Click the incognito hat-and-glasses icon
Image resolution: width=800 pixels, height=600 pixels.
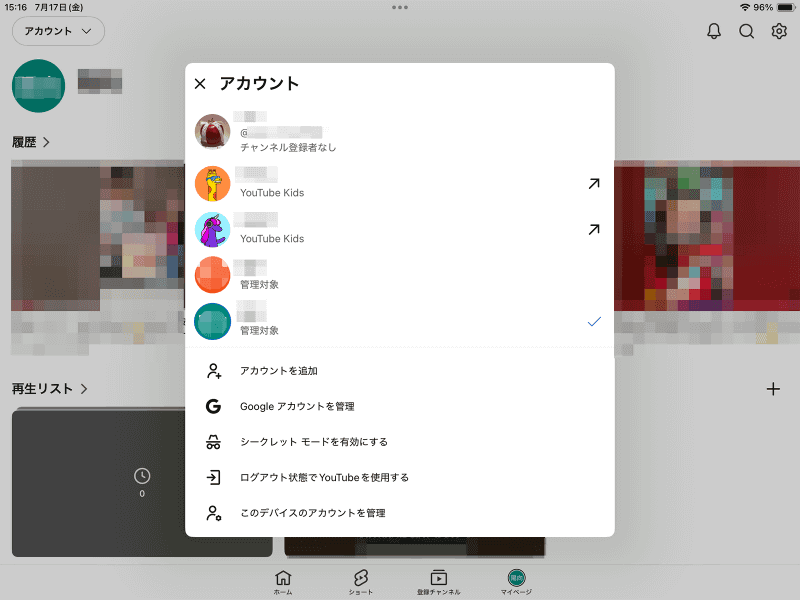pyautogui.click(x=213, y=442)
